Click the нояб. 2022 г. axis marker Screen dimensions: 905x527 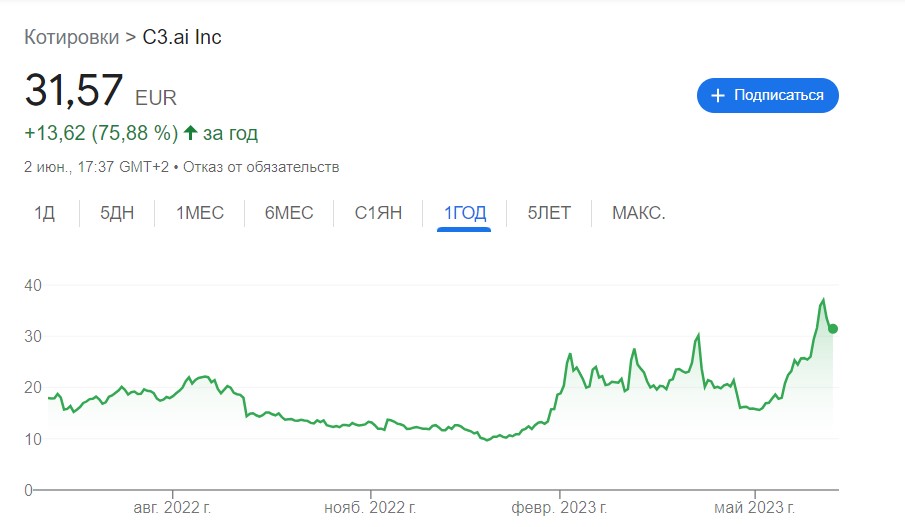point(370,507)
